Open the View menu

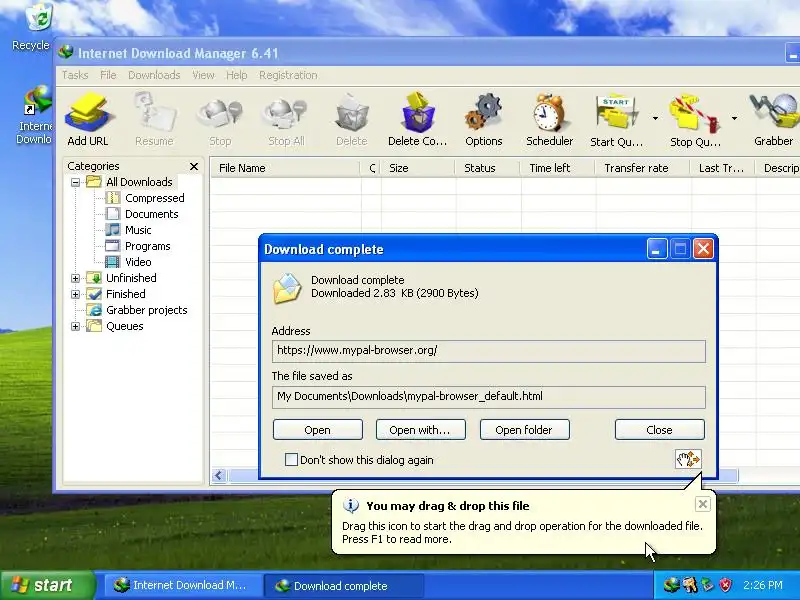coord(203,75)
